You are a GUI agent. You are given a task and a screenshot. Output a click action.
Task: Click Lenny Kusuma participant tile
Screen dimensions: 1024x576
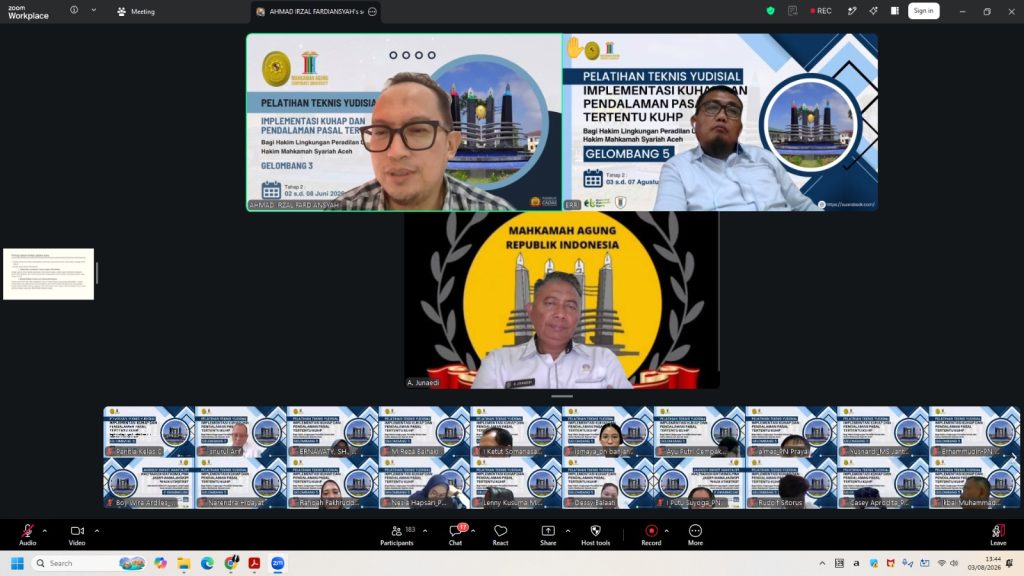(x=516, y=483)
